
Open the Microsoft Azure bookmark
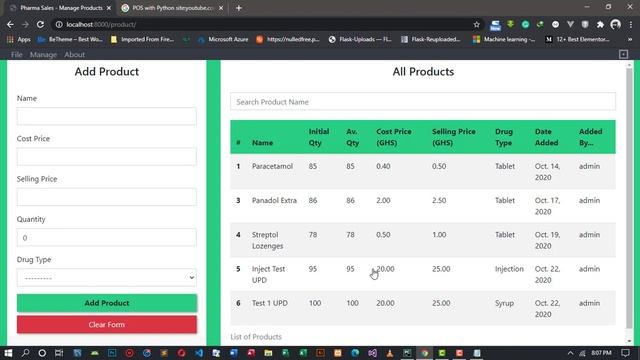[x=223, y=39]
